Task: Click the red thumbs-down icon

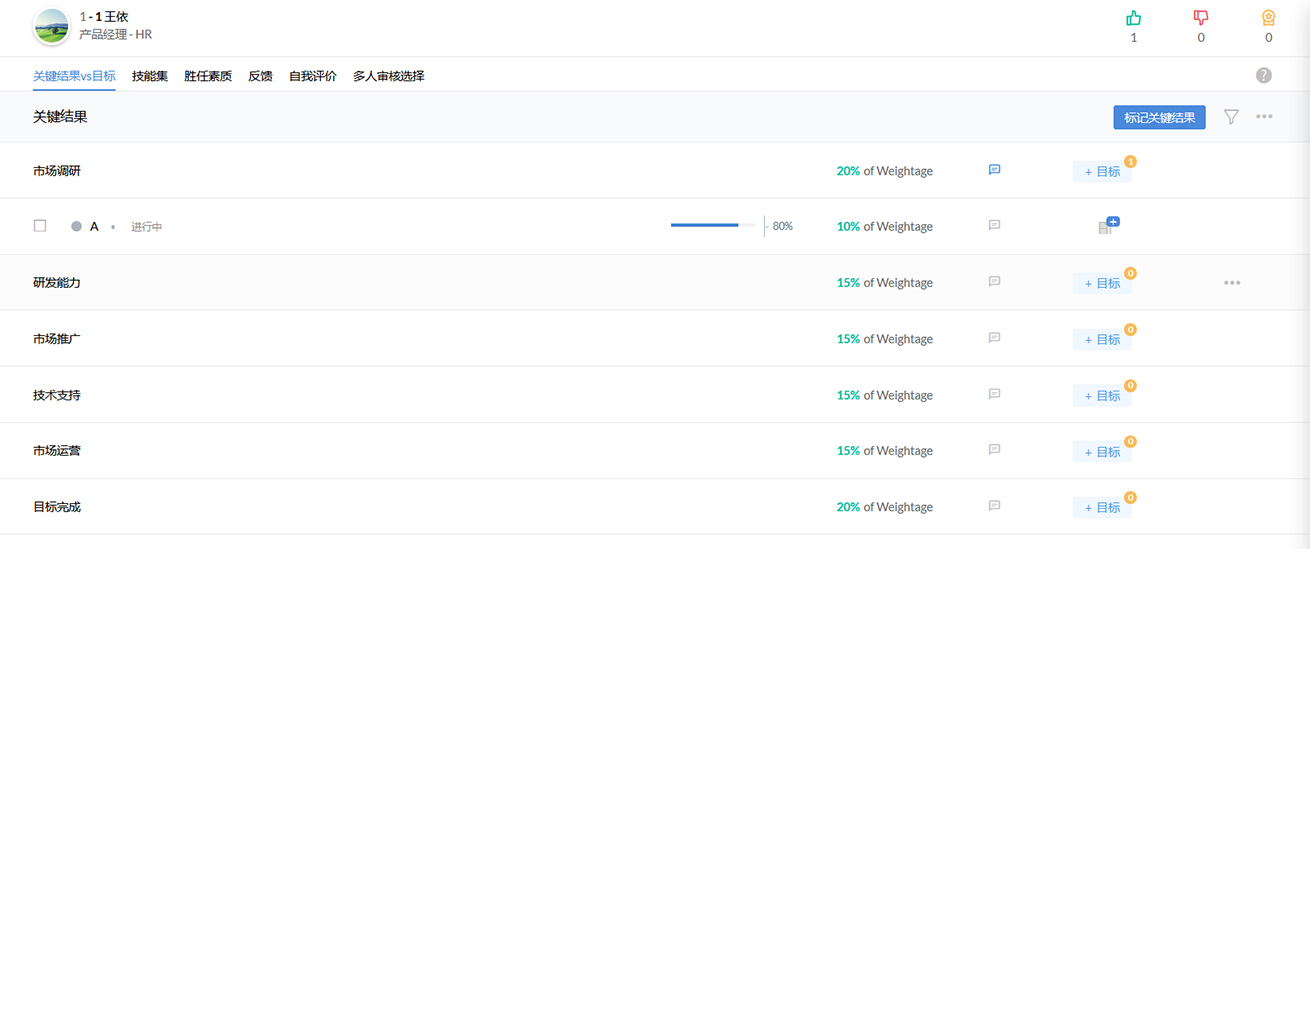Action: click(1201, 18)
